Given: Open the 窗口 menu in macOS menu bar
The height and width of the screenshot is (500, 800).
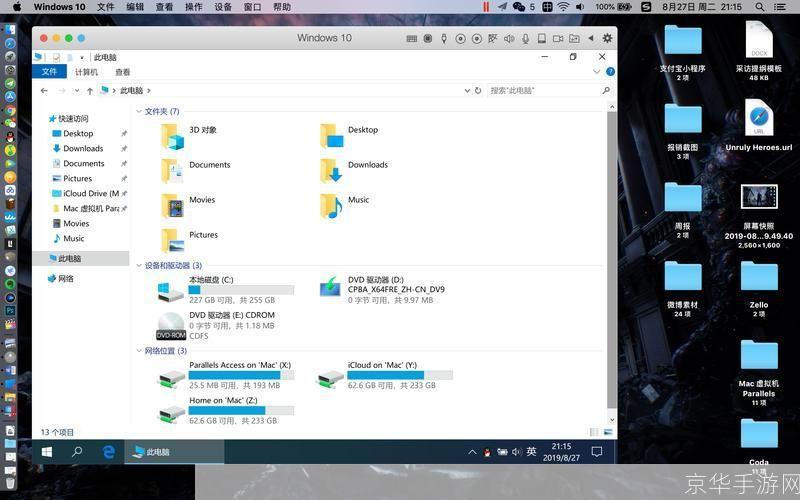Looking at the screenshot, I should 253,7.
